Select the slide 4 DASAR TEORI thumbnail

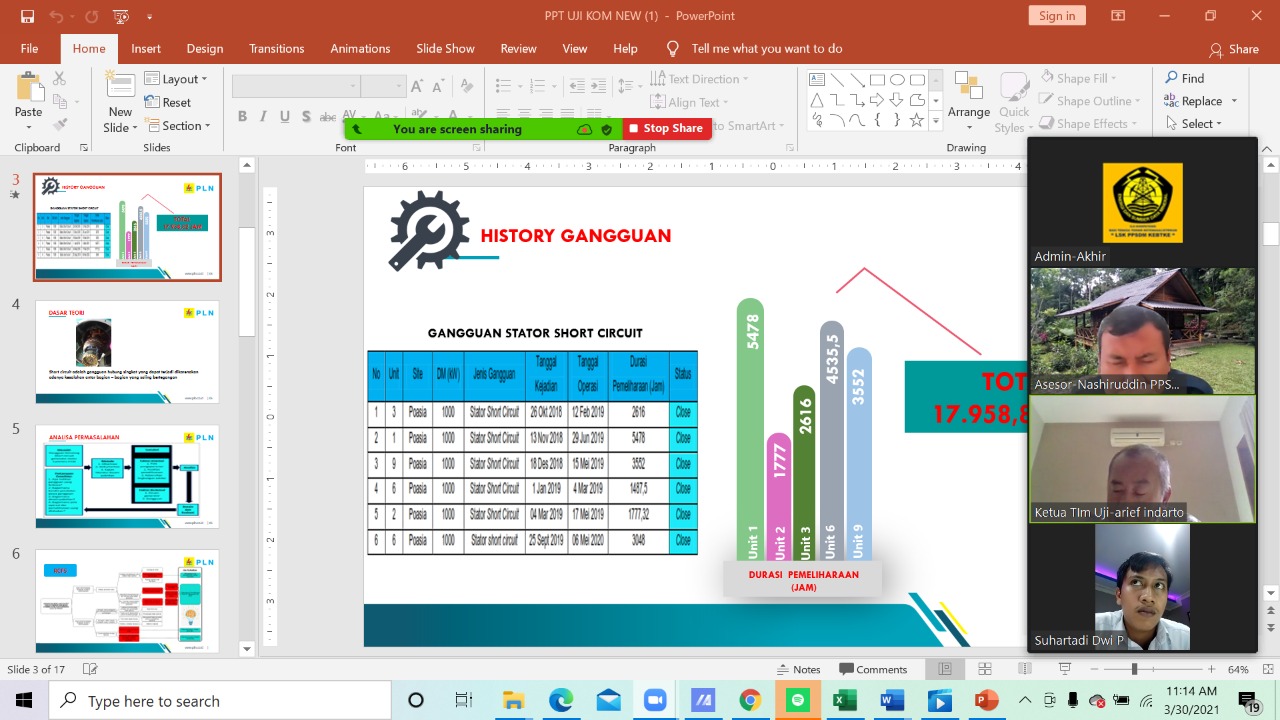click(x=127, y=352)
